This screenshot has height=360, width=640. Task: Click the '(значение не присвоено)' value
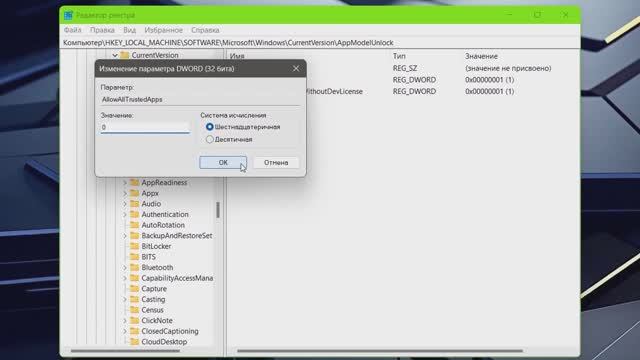[x=508, y=68]
